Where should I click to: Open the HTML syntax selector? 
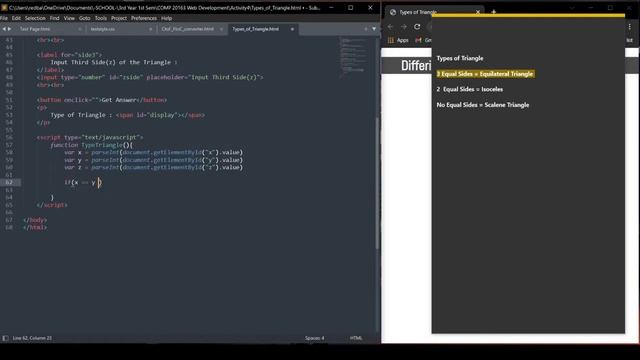(356, 338)
